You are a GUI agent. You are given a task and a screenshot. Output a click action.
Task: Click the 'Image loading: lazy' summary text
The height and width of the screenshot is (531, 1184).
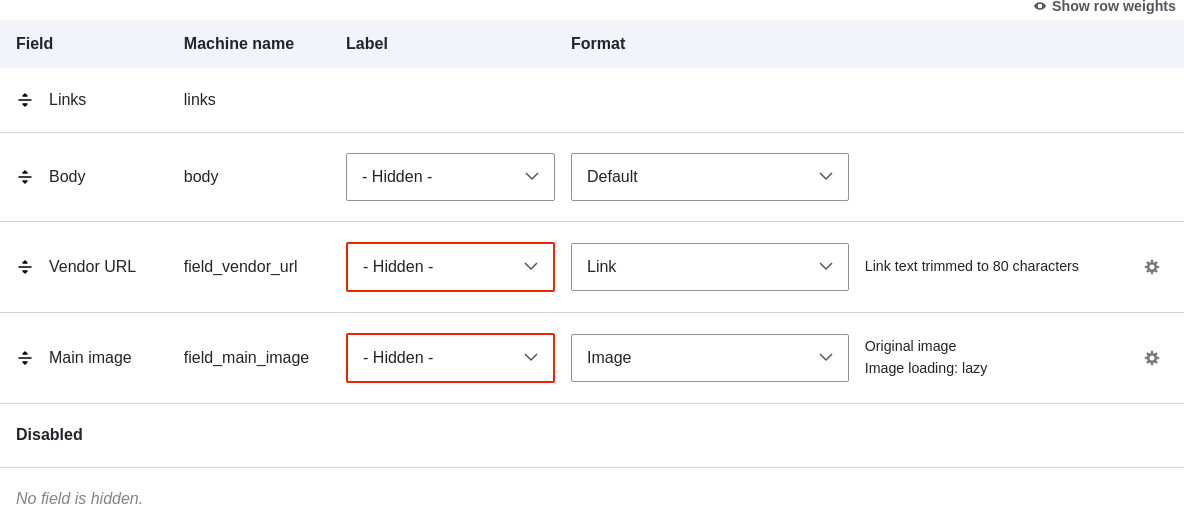click(x=926, y=369)
